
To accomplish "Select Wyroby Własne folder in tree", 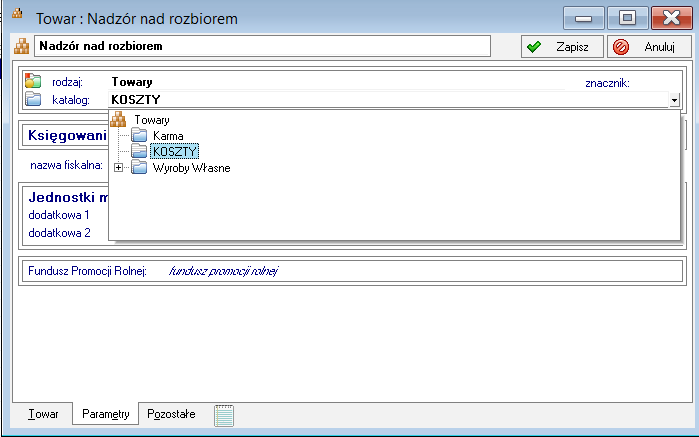I will (x=191, y=168).
